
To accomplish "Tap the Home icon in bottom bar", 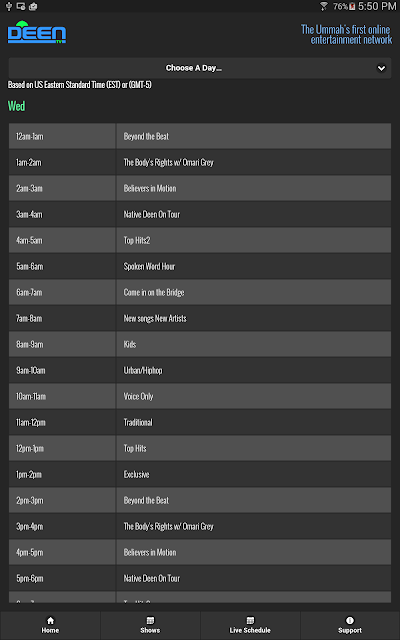I will (x=50, y=620).
